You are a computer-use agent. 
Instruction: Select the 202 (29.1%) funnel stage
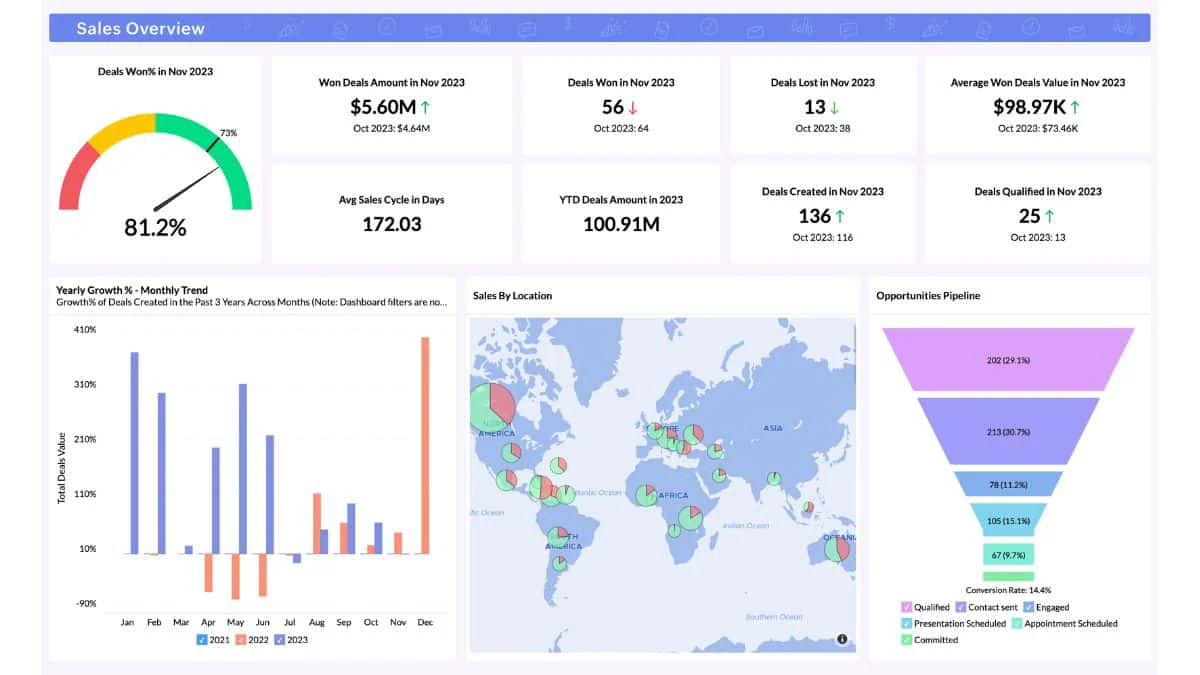click(1008, 359)
